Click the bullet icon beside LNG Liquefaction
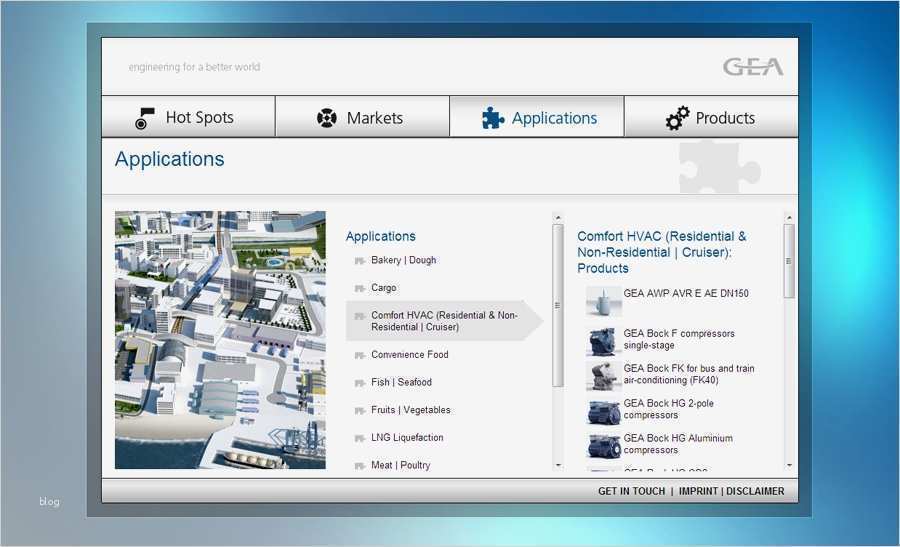The height and width of the screenshot is (547, 900). click(360, 439)
